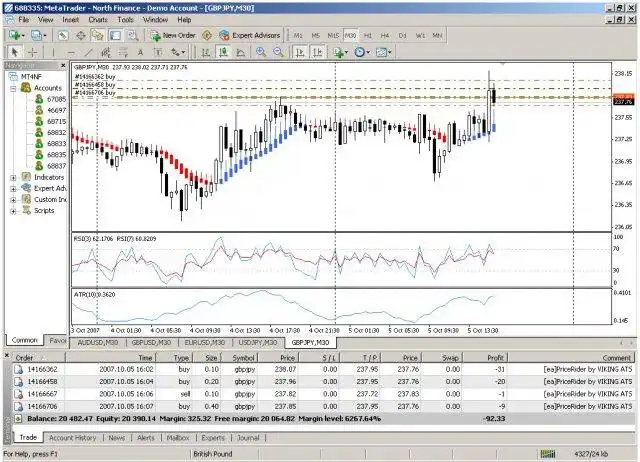This screenshot has width=640, height=462.
Task: Switch to the USDJPY,M30 chart tab
Action: pyautogui.click(x=258, y=342)
